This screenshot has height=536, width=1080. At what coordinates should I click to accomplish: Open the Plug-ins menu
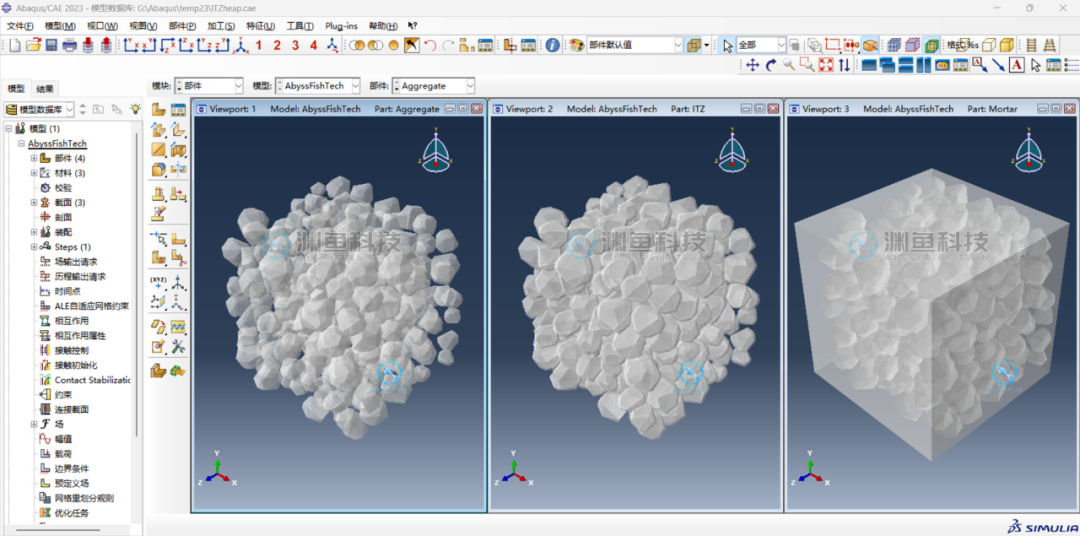click(341, 26)
